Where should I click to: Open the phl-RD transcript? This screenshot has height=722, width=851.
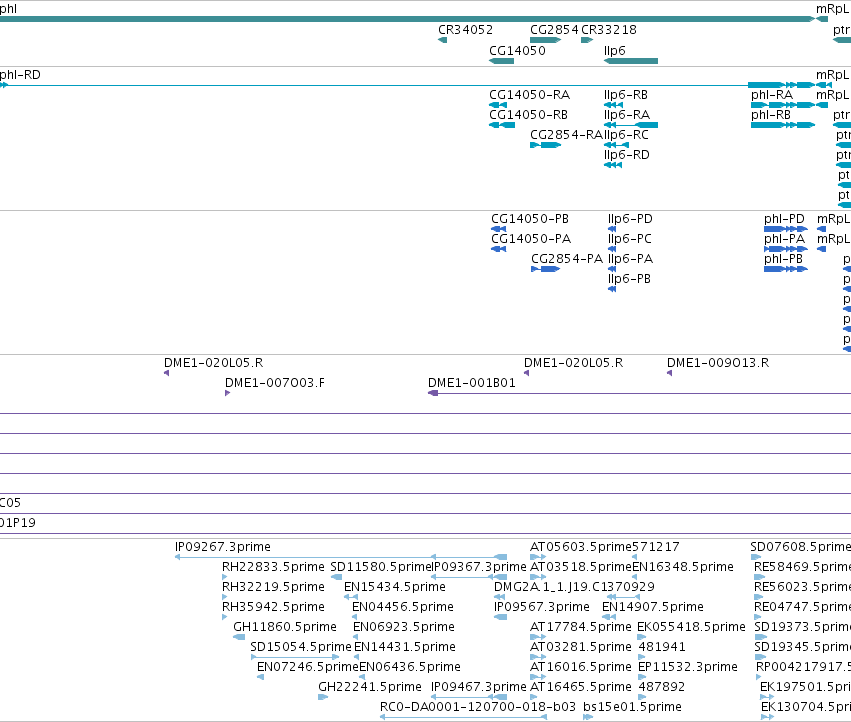pyautogui.click(x=407, y=85)
